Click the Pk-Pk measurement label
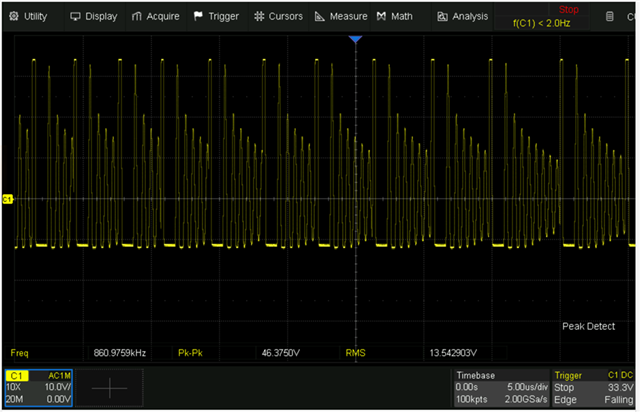This screenshot has width=640, height=412. click(x=190, y=353)
